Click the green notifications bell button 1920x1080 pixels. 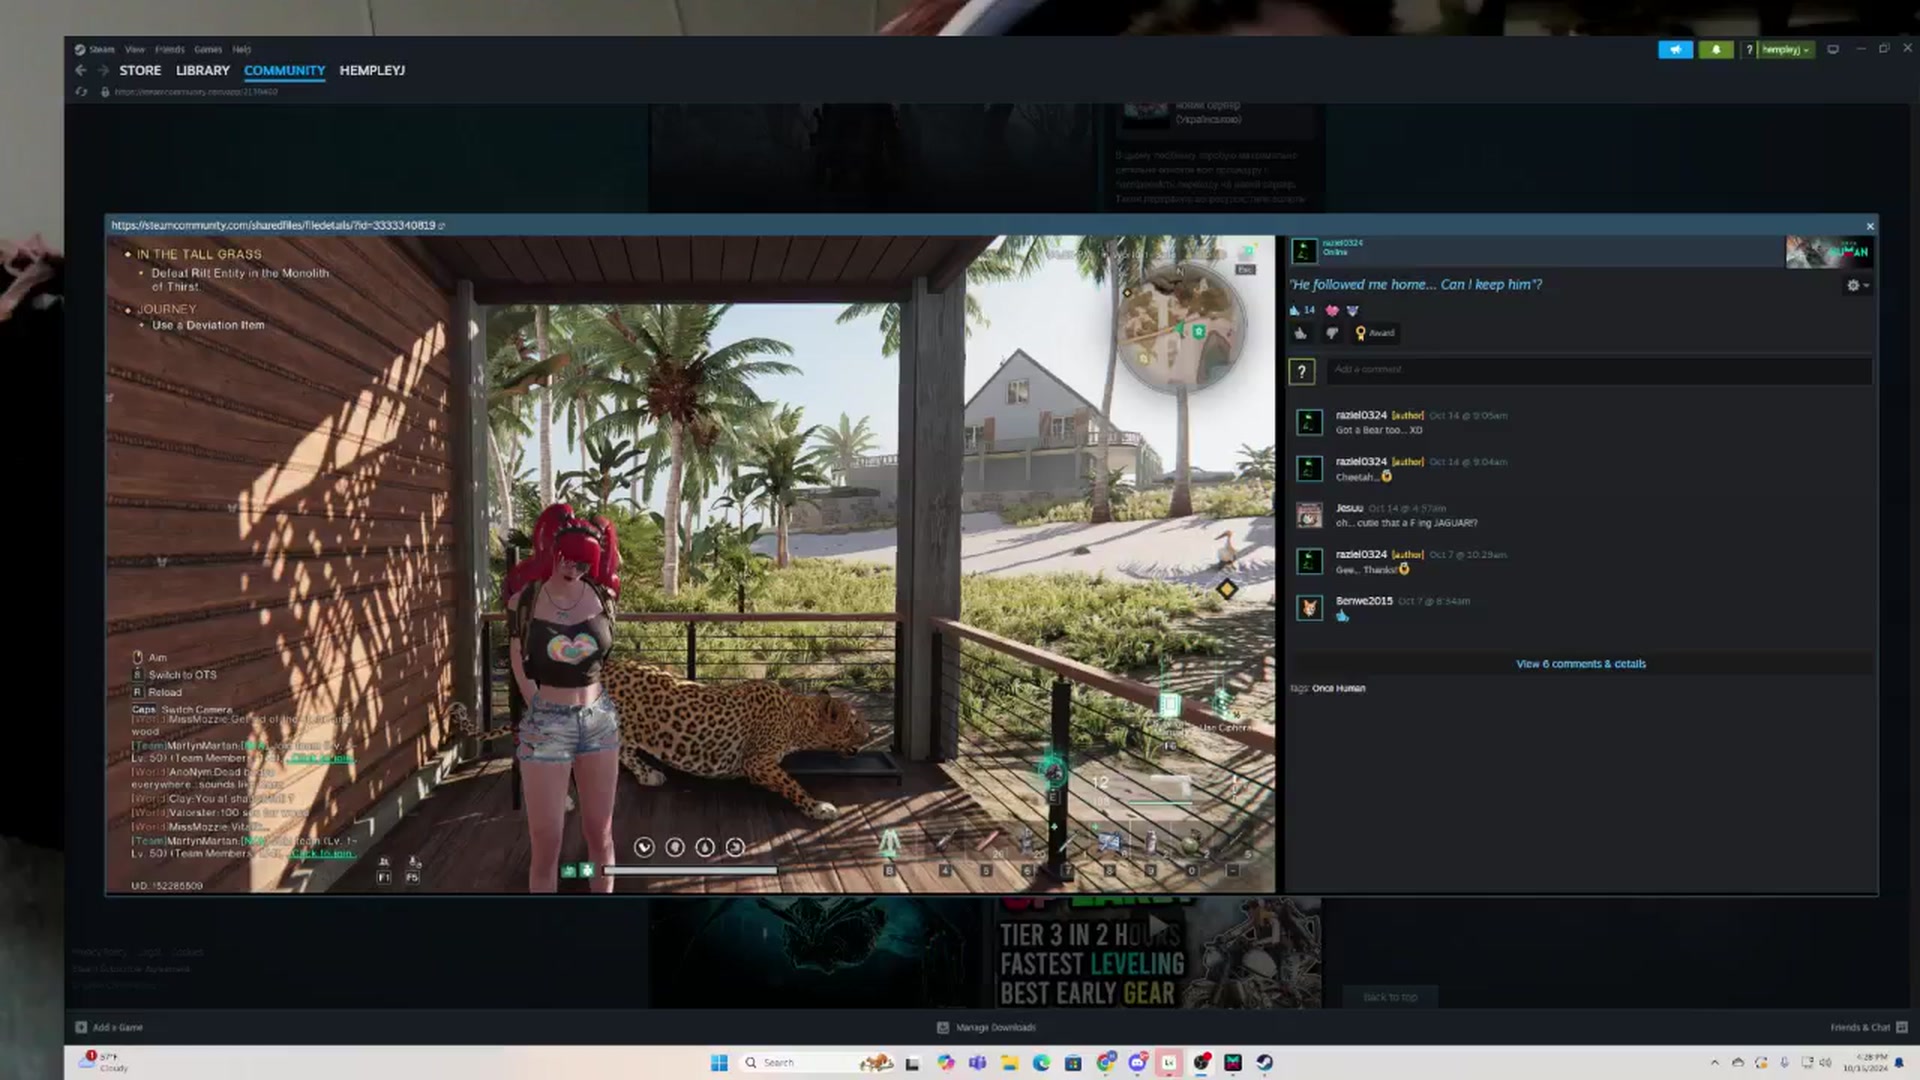[x=1716, y=49]
